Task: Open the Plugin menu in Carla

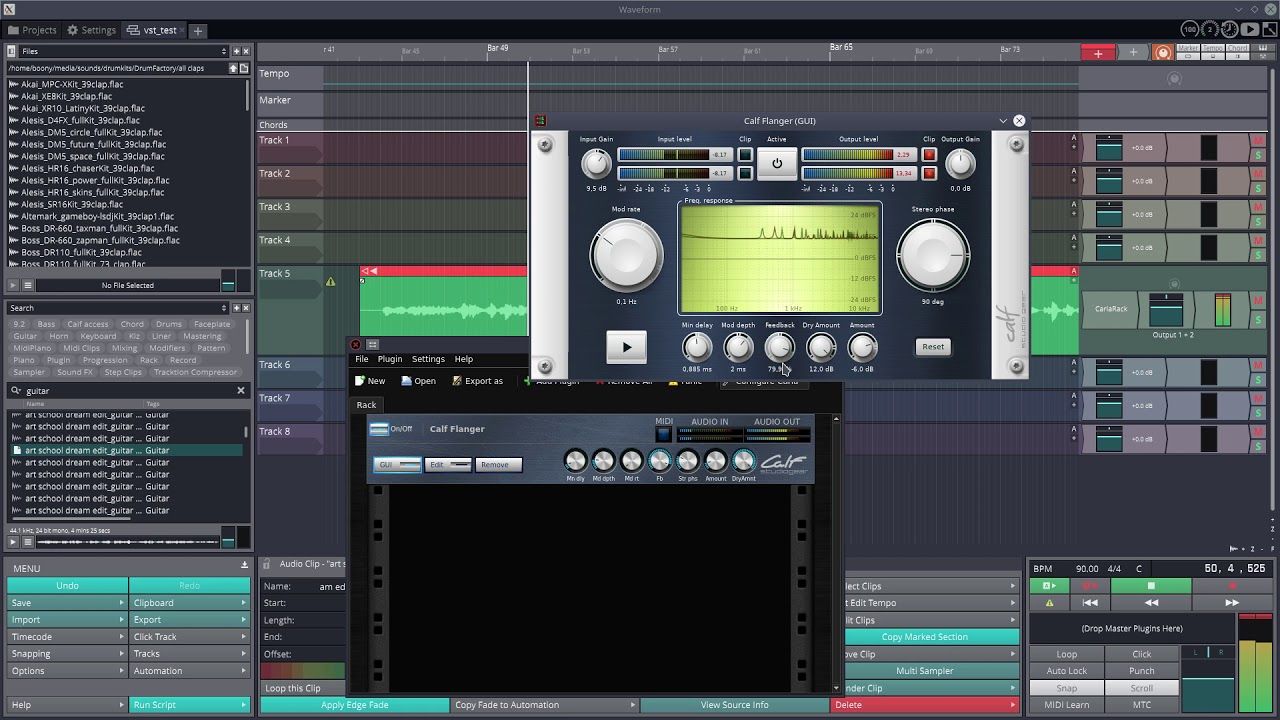Action: tap(390, 359)
